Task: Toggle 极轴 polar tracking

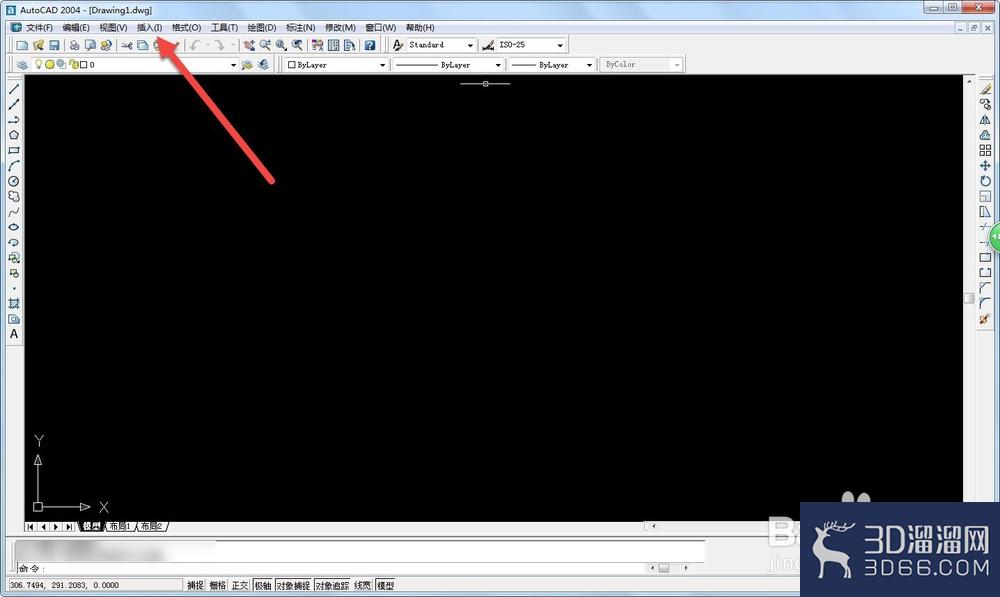Action: click(263, 585)
